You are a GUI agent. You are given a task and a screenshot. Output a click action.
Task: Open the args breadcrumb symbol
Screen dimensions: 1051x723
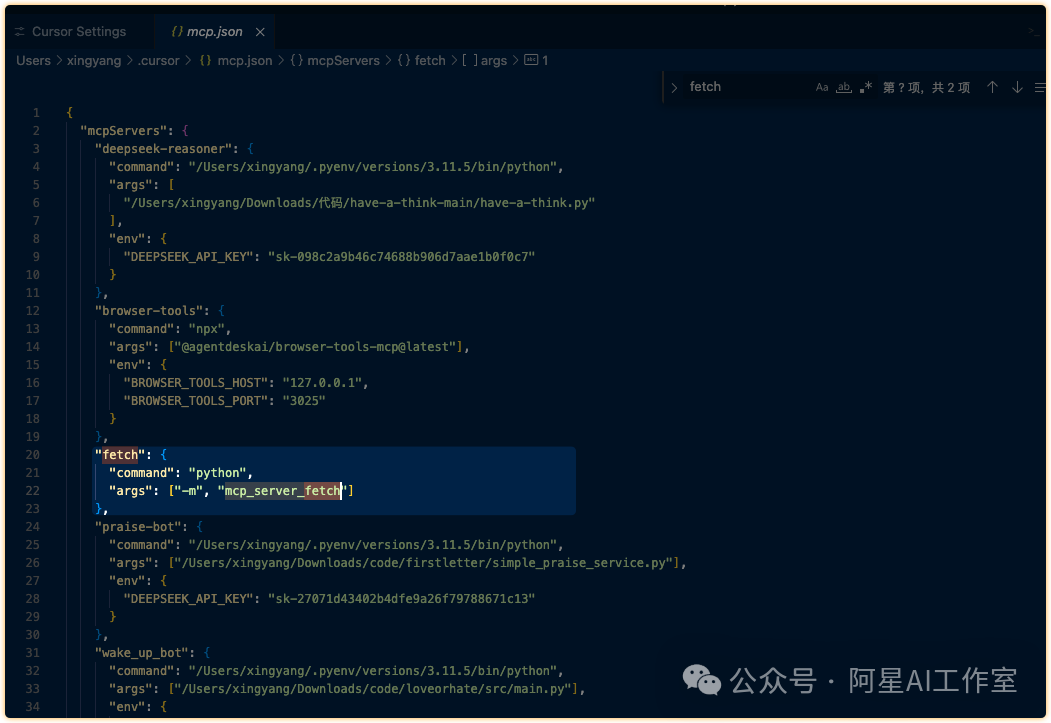click(x=485, y=60)
